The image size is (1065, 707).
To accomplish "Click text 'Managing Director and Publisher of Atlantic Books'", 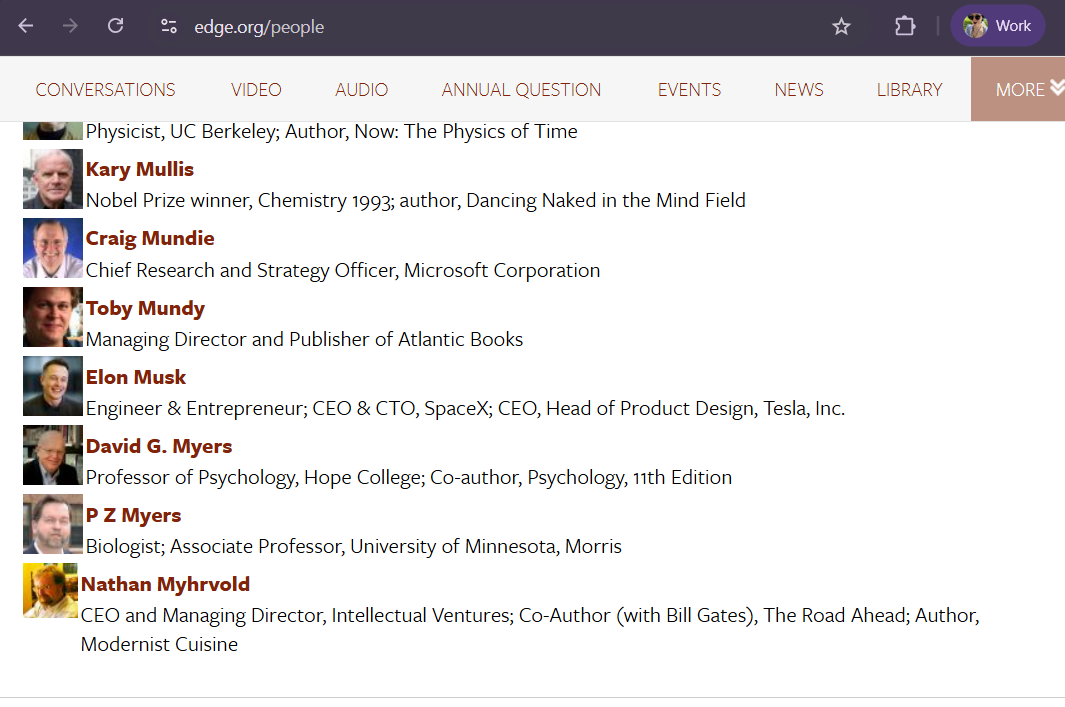I will (304, 339).
